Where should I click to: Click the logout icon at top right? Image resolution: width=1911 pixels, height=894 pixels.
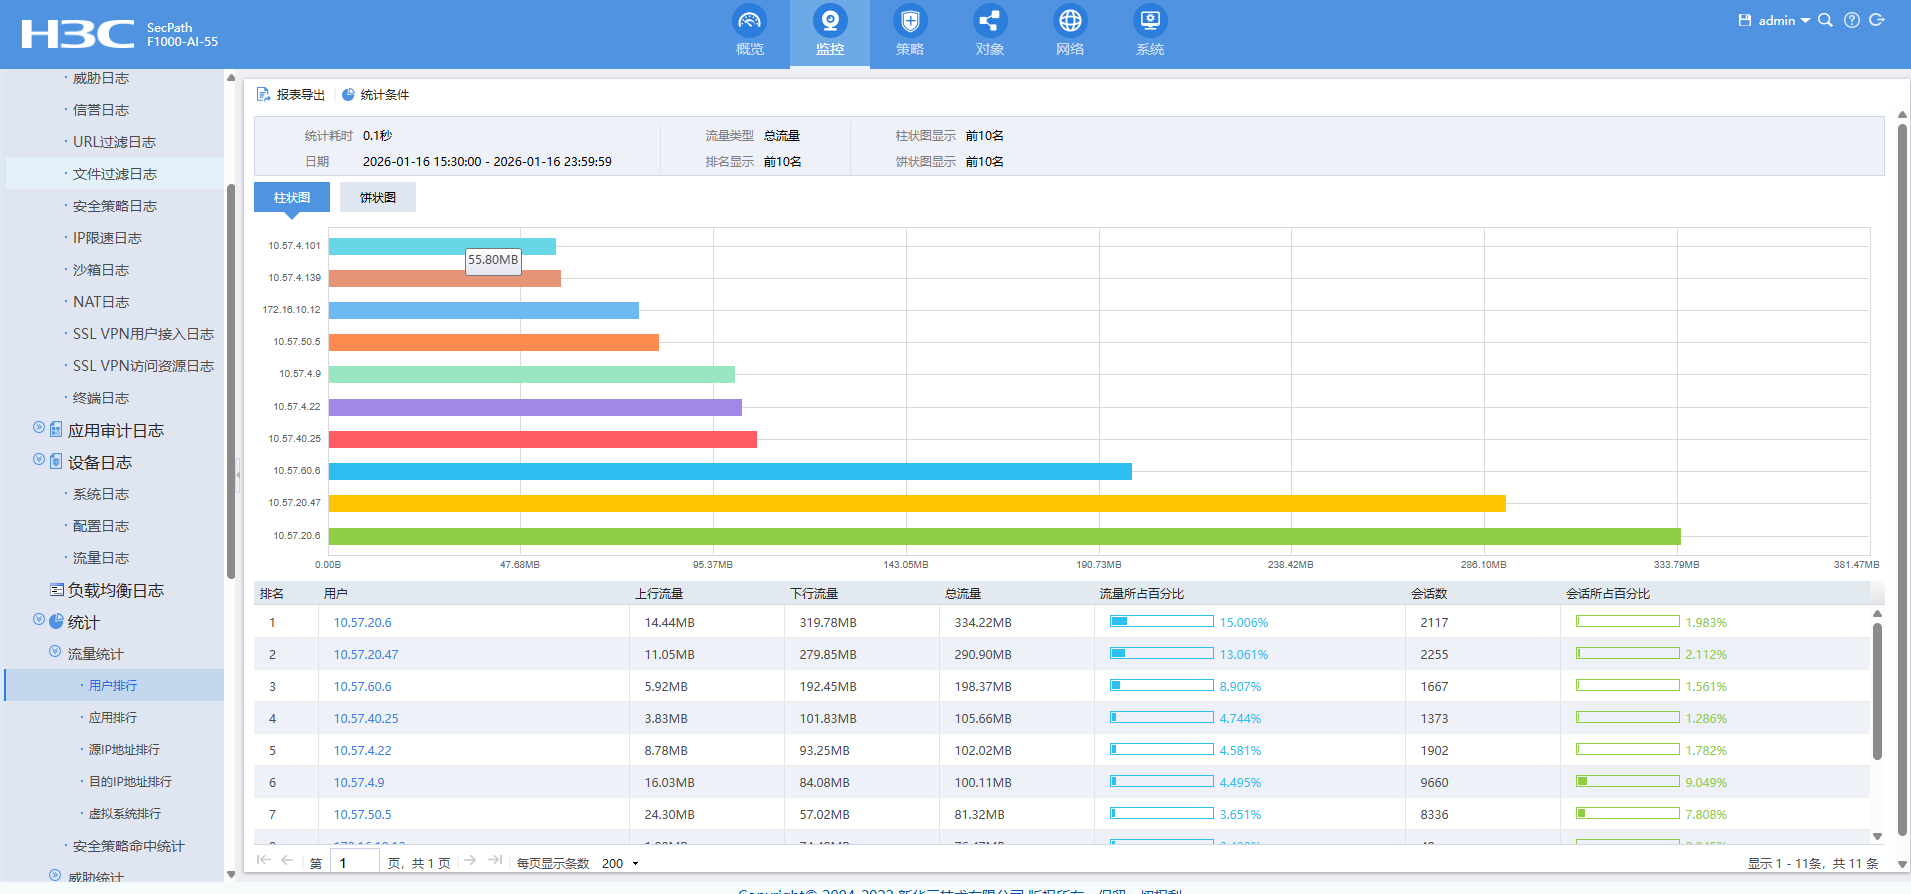[x=1877, y=20]
